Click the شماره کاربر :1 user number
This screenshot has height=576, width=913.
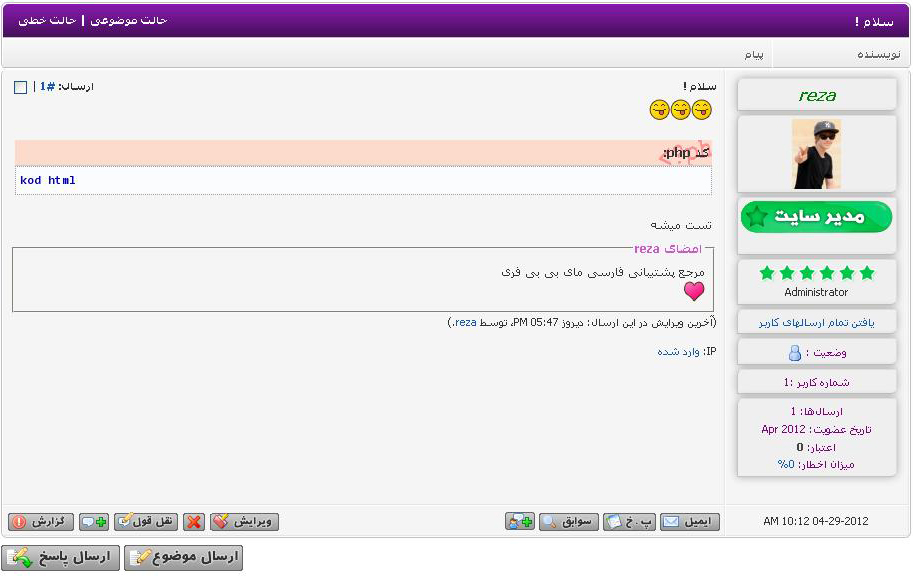tap(816, 383)
